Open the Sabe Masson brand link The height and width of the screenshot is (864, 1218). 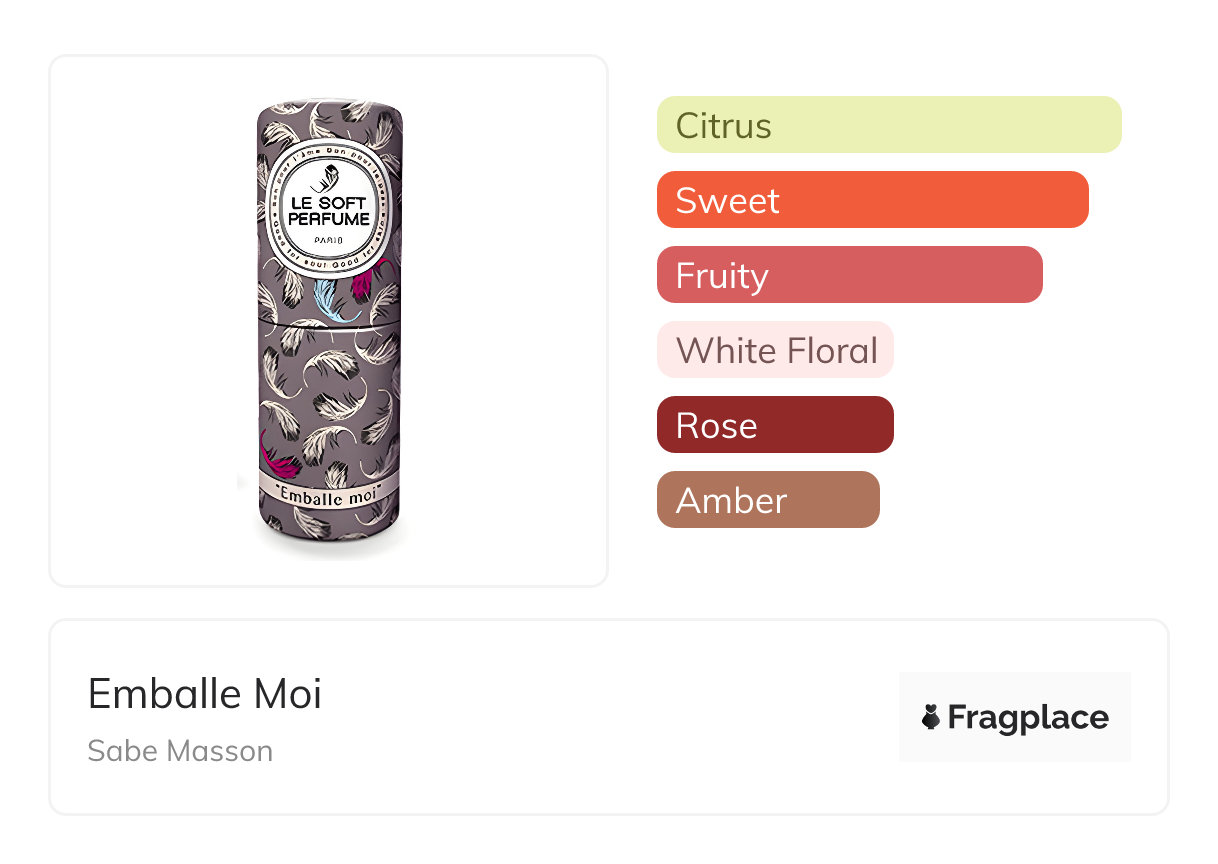point(180,751)
